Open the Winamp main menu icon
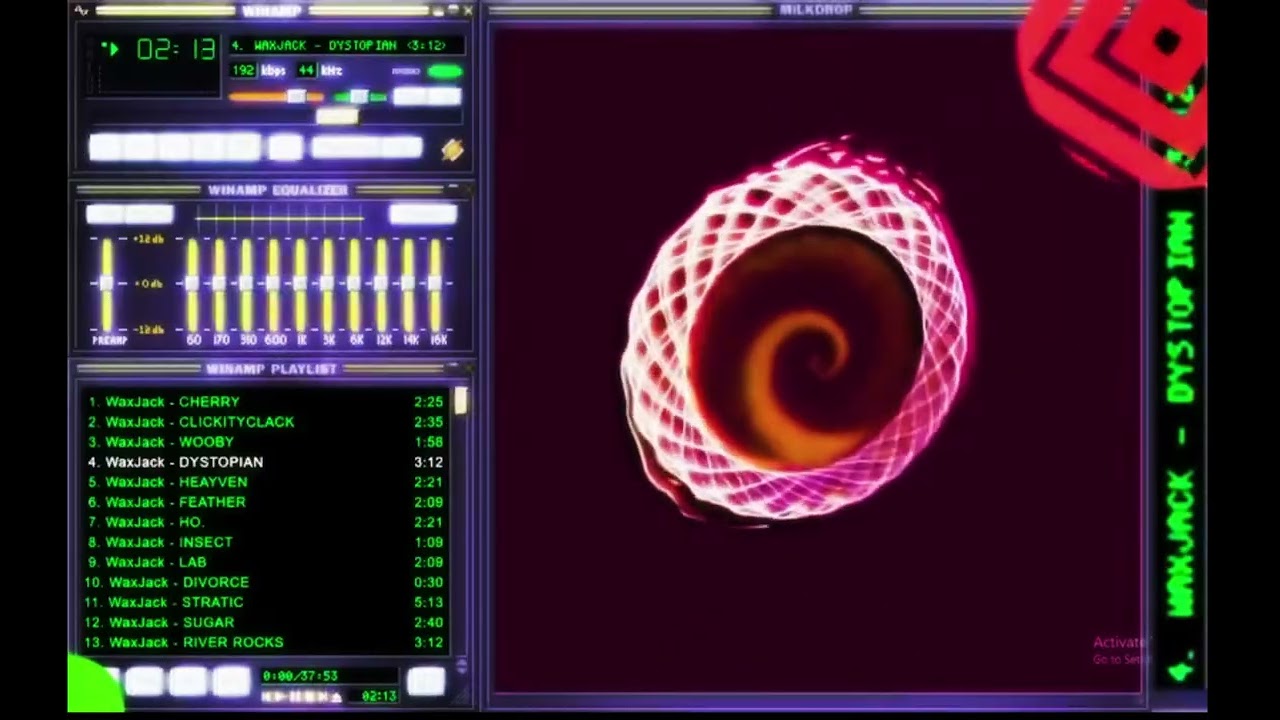 click(82, 11)
